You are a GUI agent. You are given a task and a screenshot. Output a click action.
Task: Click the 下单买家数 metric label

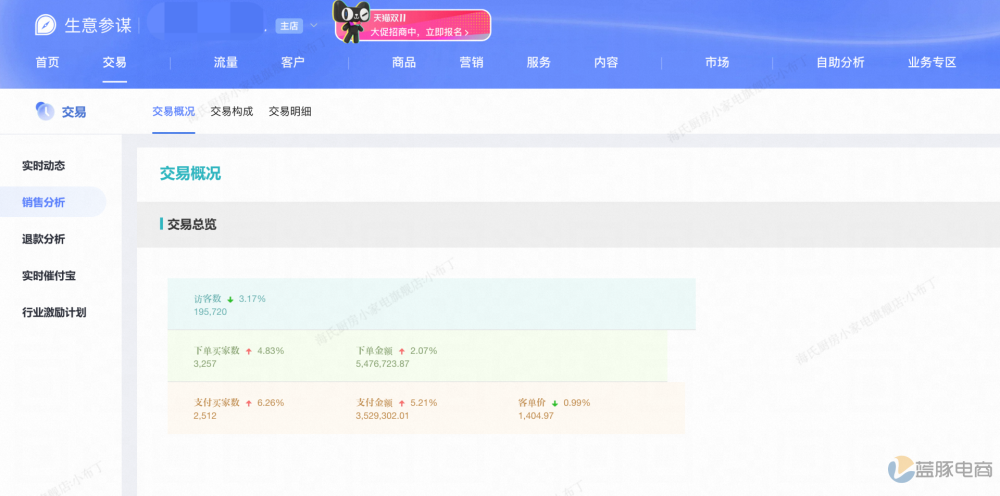tap(217, 351)
